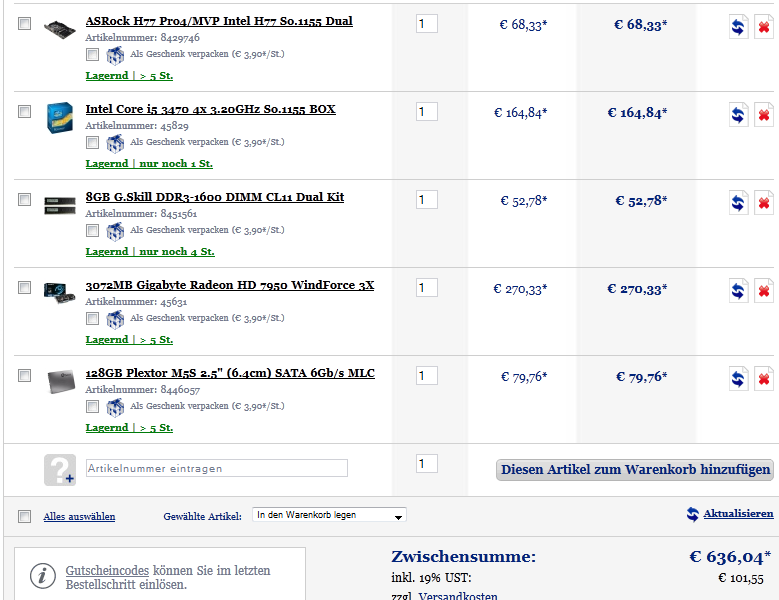779x600 pixels.
Task: Open Intel Core i5 product thumbnail
Action: pos(60,118)
